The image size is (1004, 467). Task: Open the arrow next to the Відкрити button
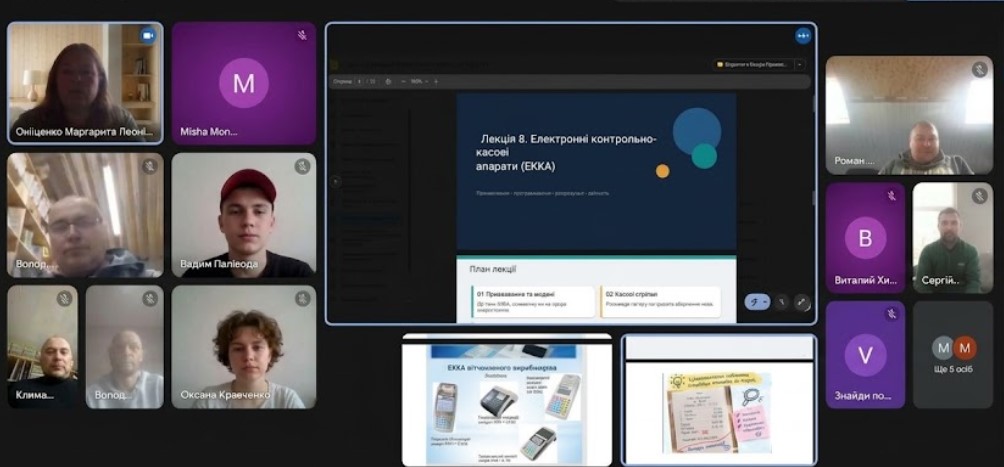tap(800, 65)
